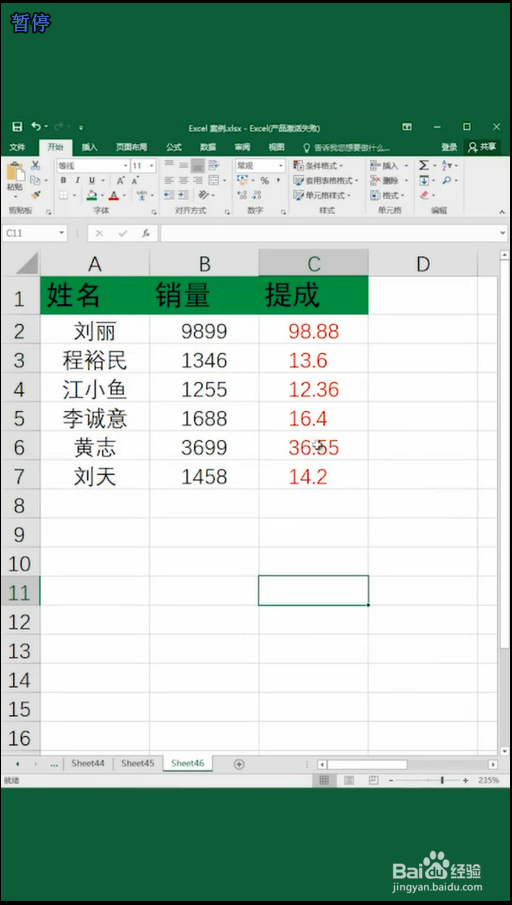This screenshot has width=512, height=905.
Task: Toggle Align Left in the alignment group
Action: point(169,180)
